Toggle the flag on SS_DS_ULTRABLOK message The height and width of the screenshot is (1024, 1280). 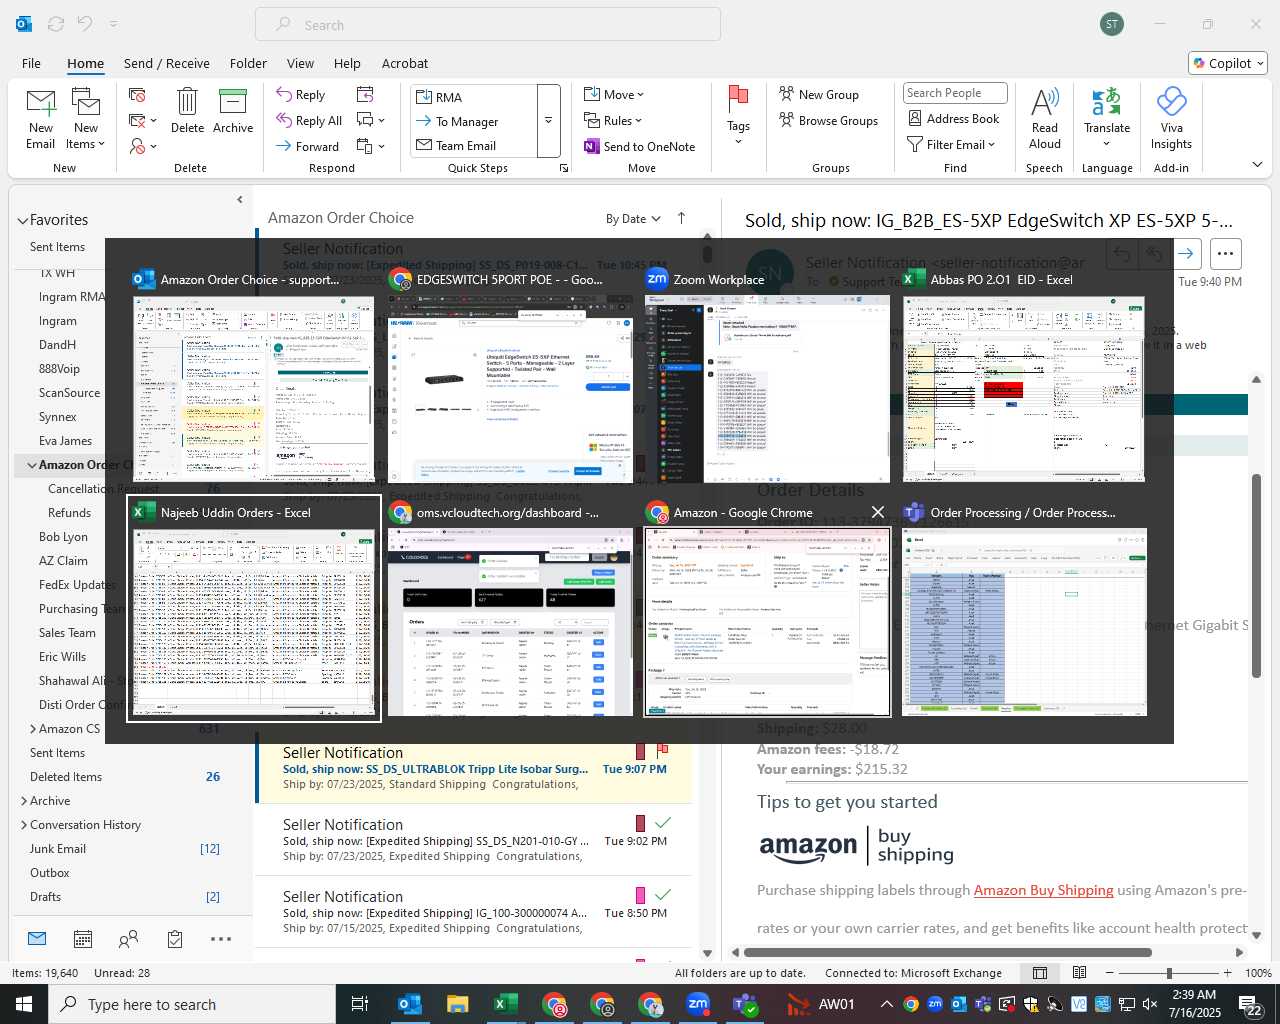(x=662, y=750)
